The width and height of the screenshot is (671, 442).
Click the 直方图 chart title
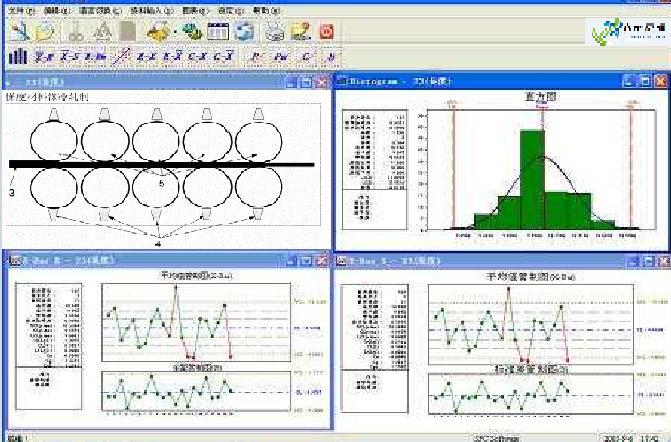(541, 98)
